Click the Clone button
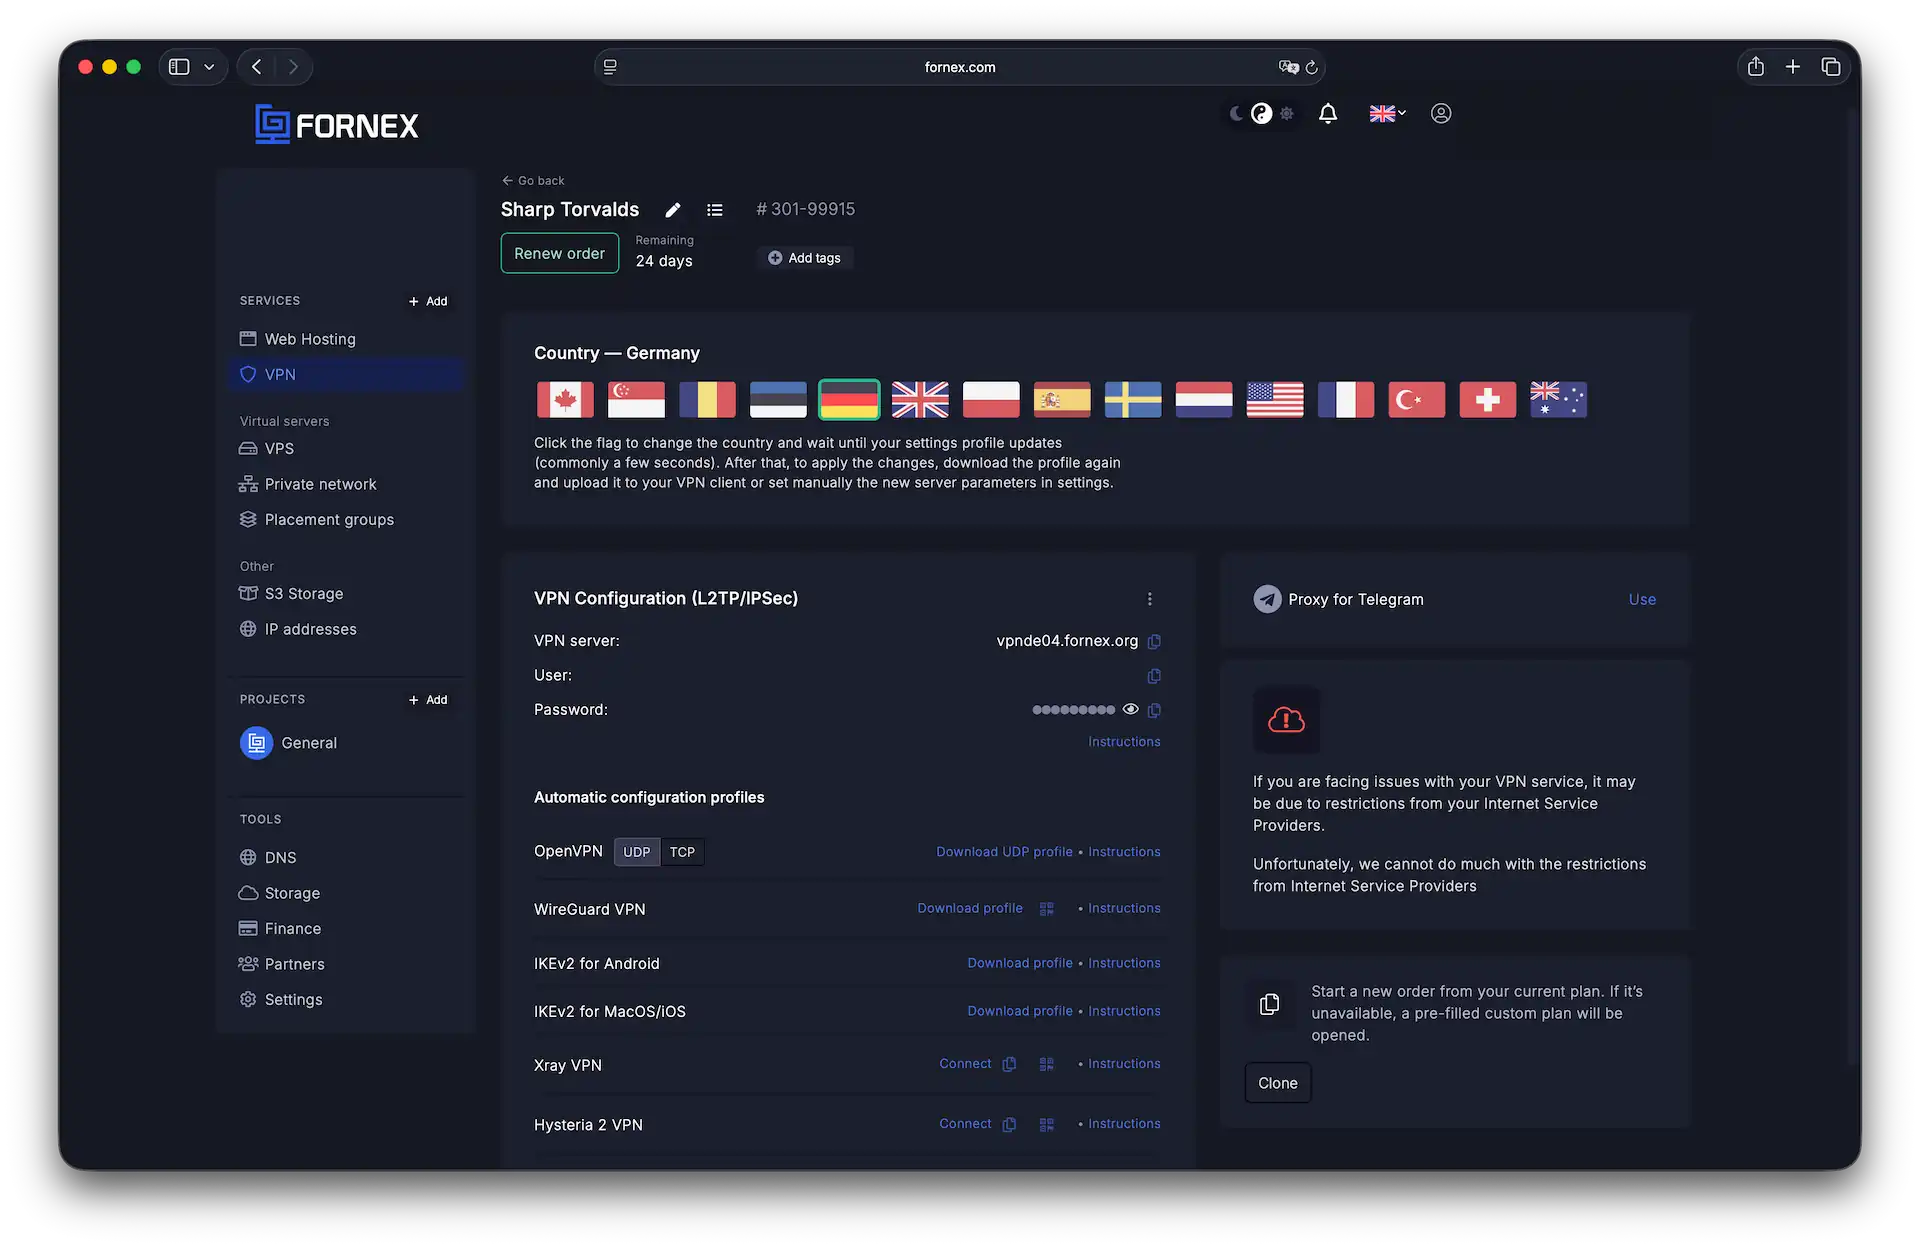This screenshot has width=1920, height=1248. click(1278, 1083)
